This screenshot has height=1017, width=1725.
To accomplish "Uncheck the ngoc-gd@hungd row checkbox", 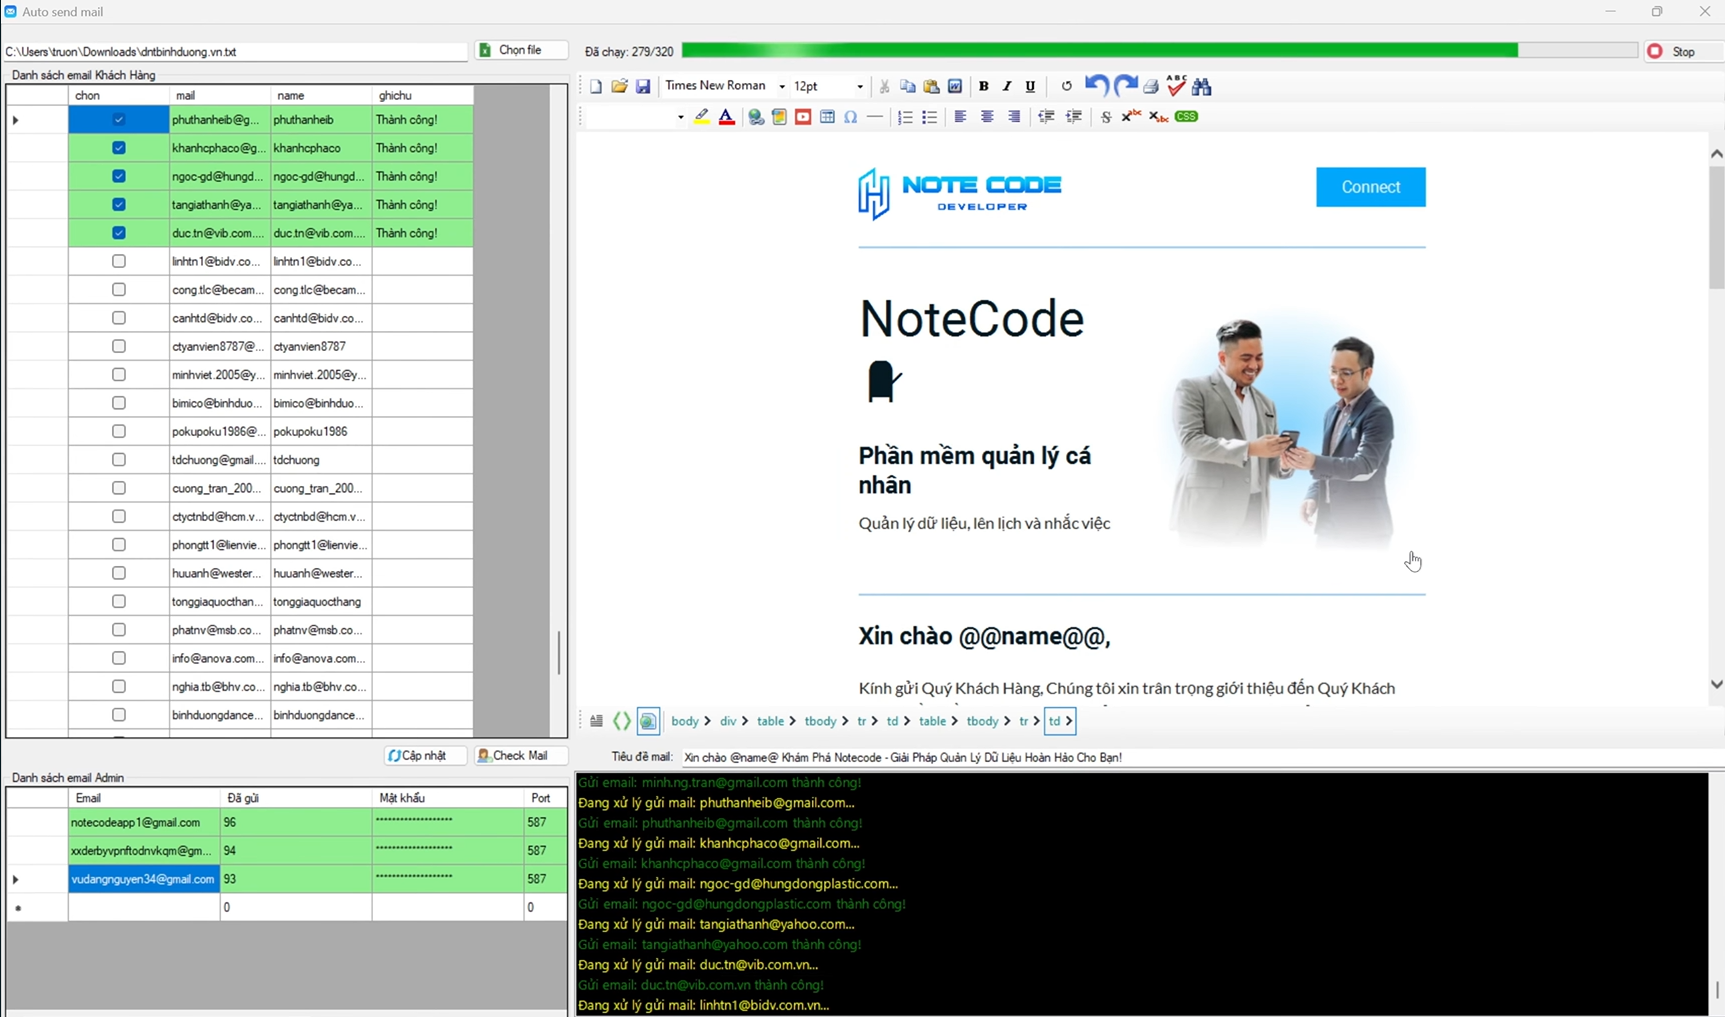I will click(119, 176).
